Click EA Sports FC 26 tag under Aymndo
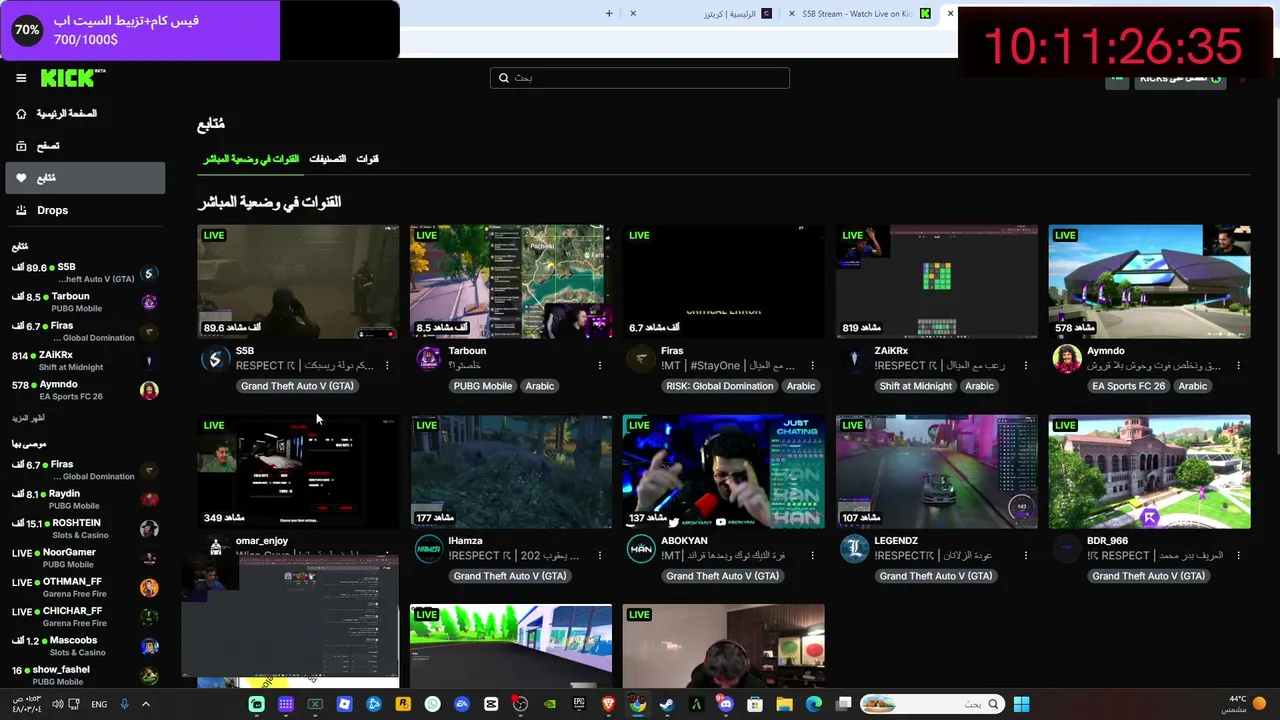 [1128, 386]
